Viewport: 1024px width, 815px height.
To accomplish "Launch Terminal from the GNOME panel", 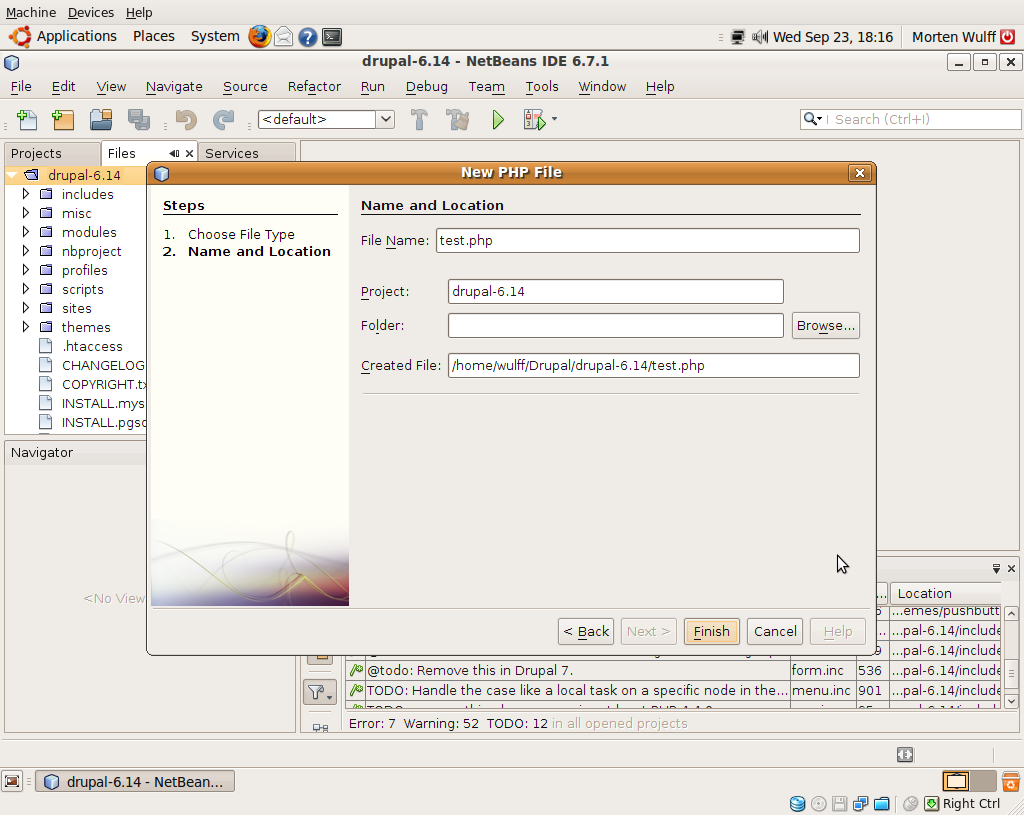I will tap(332, 37).
